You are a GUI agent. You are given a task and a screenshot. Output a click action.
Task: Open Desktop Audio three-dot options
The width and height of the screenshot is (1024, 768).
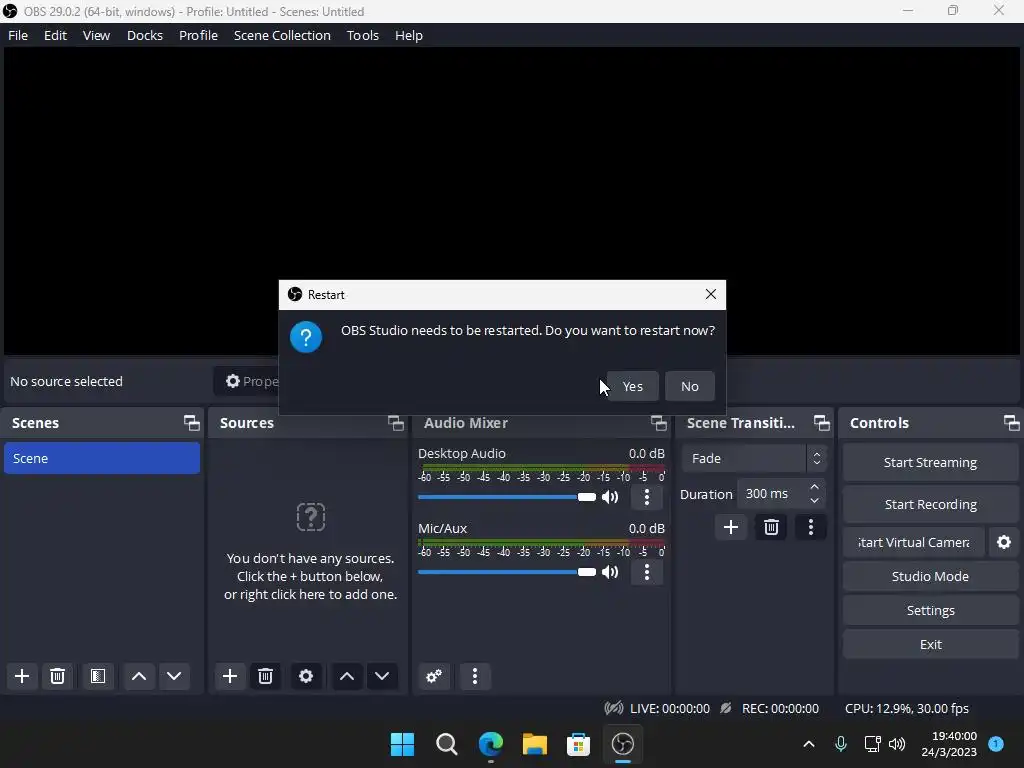(x=647, y=497)
